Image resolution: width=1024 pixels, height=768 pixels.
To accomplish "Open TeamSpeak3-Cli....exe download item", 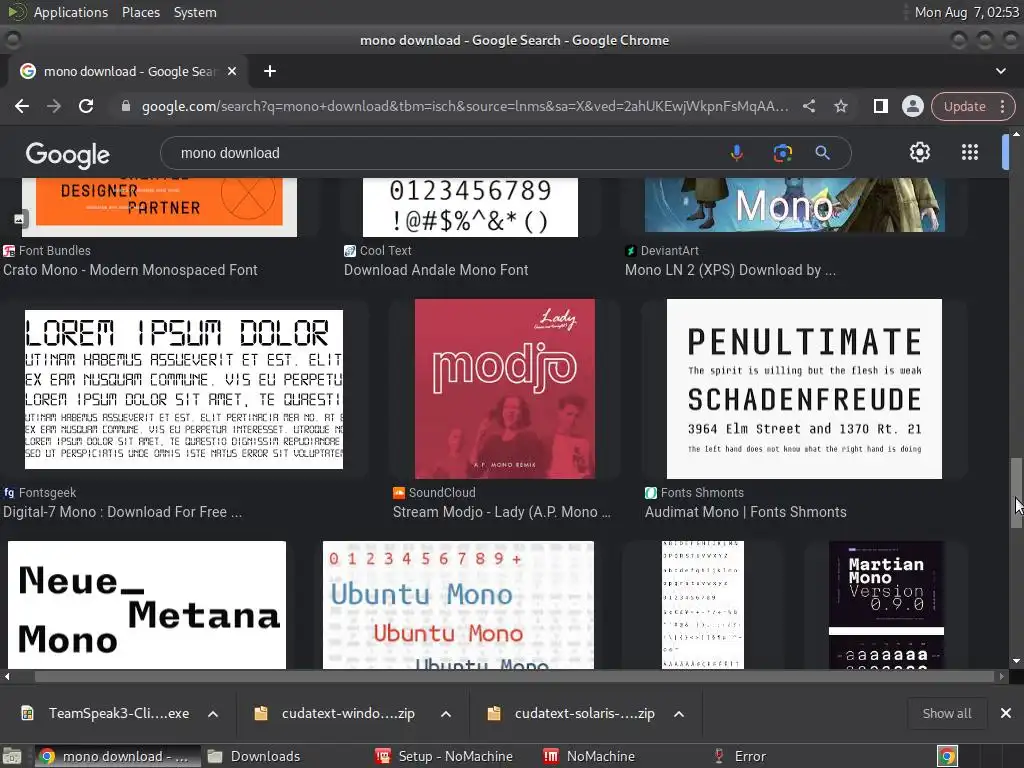I will point(106,714).
